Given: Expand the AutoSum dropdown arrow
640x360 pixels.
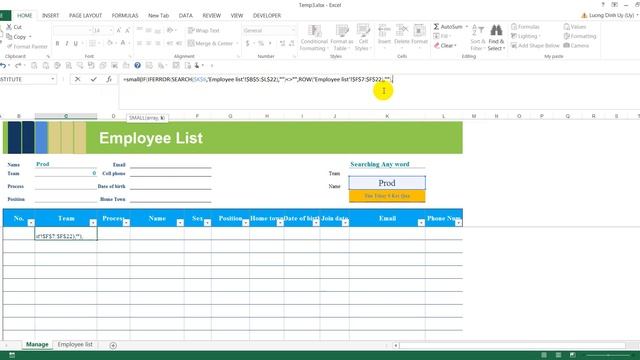Looking at the screenshot, I should [467, 27].
